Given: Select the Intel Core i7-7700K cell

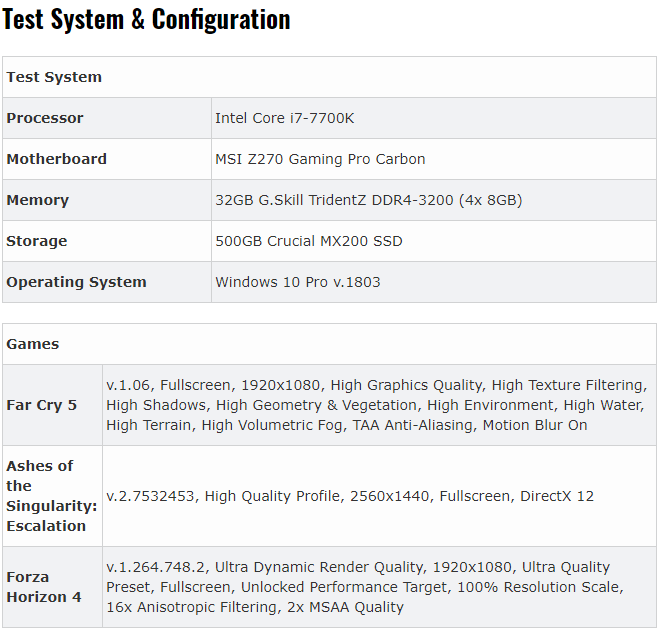Looking at the screenshot, I should point(434,118).
